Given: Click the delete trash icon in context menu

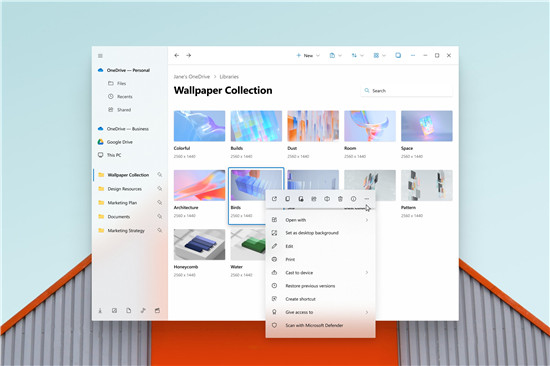Looking at the screenshot, I should pos(340,199).
